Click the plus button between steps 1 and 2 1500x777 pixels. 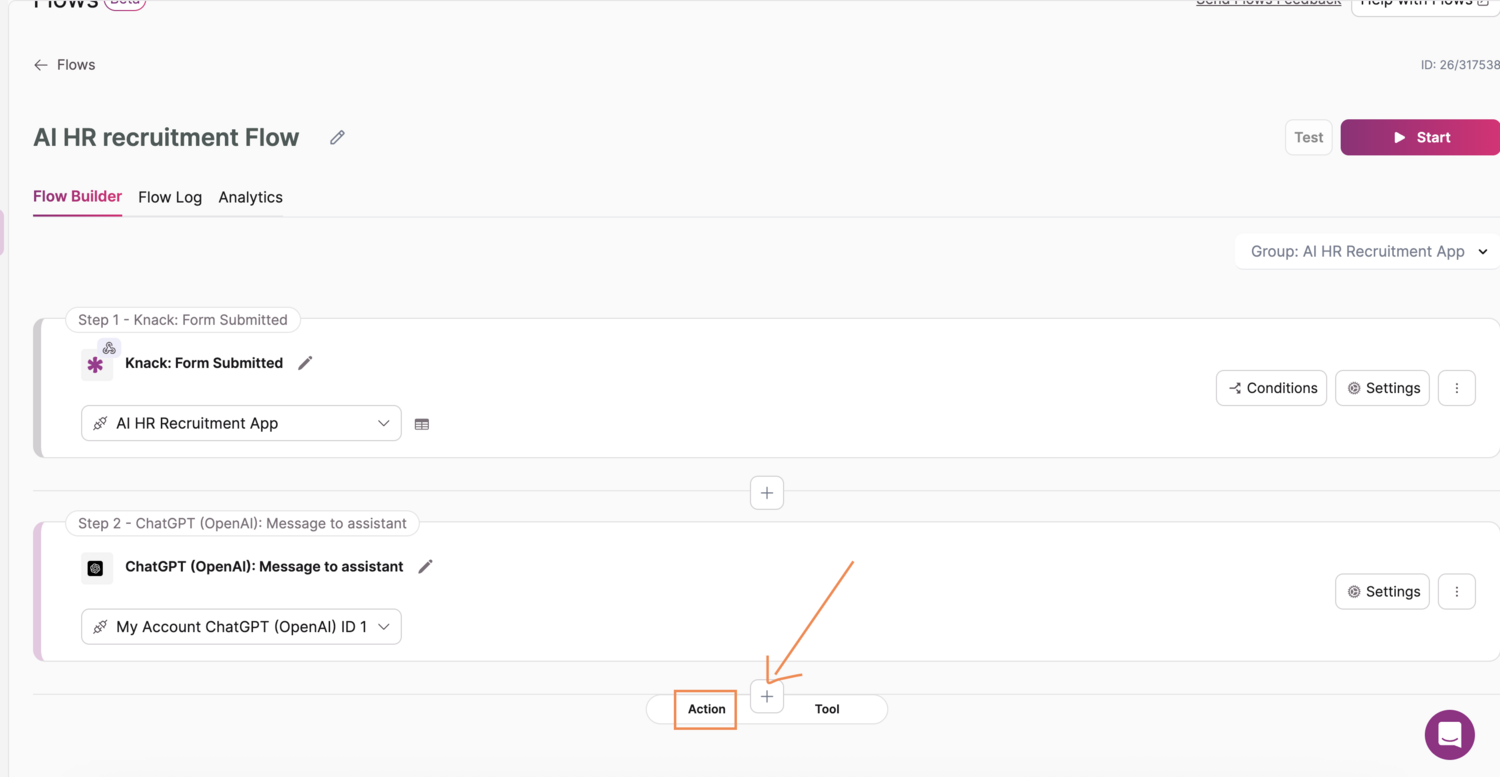click(767, 493)
